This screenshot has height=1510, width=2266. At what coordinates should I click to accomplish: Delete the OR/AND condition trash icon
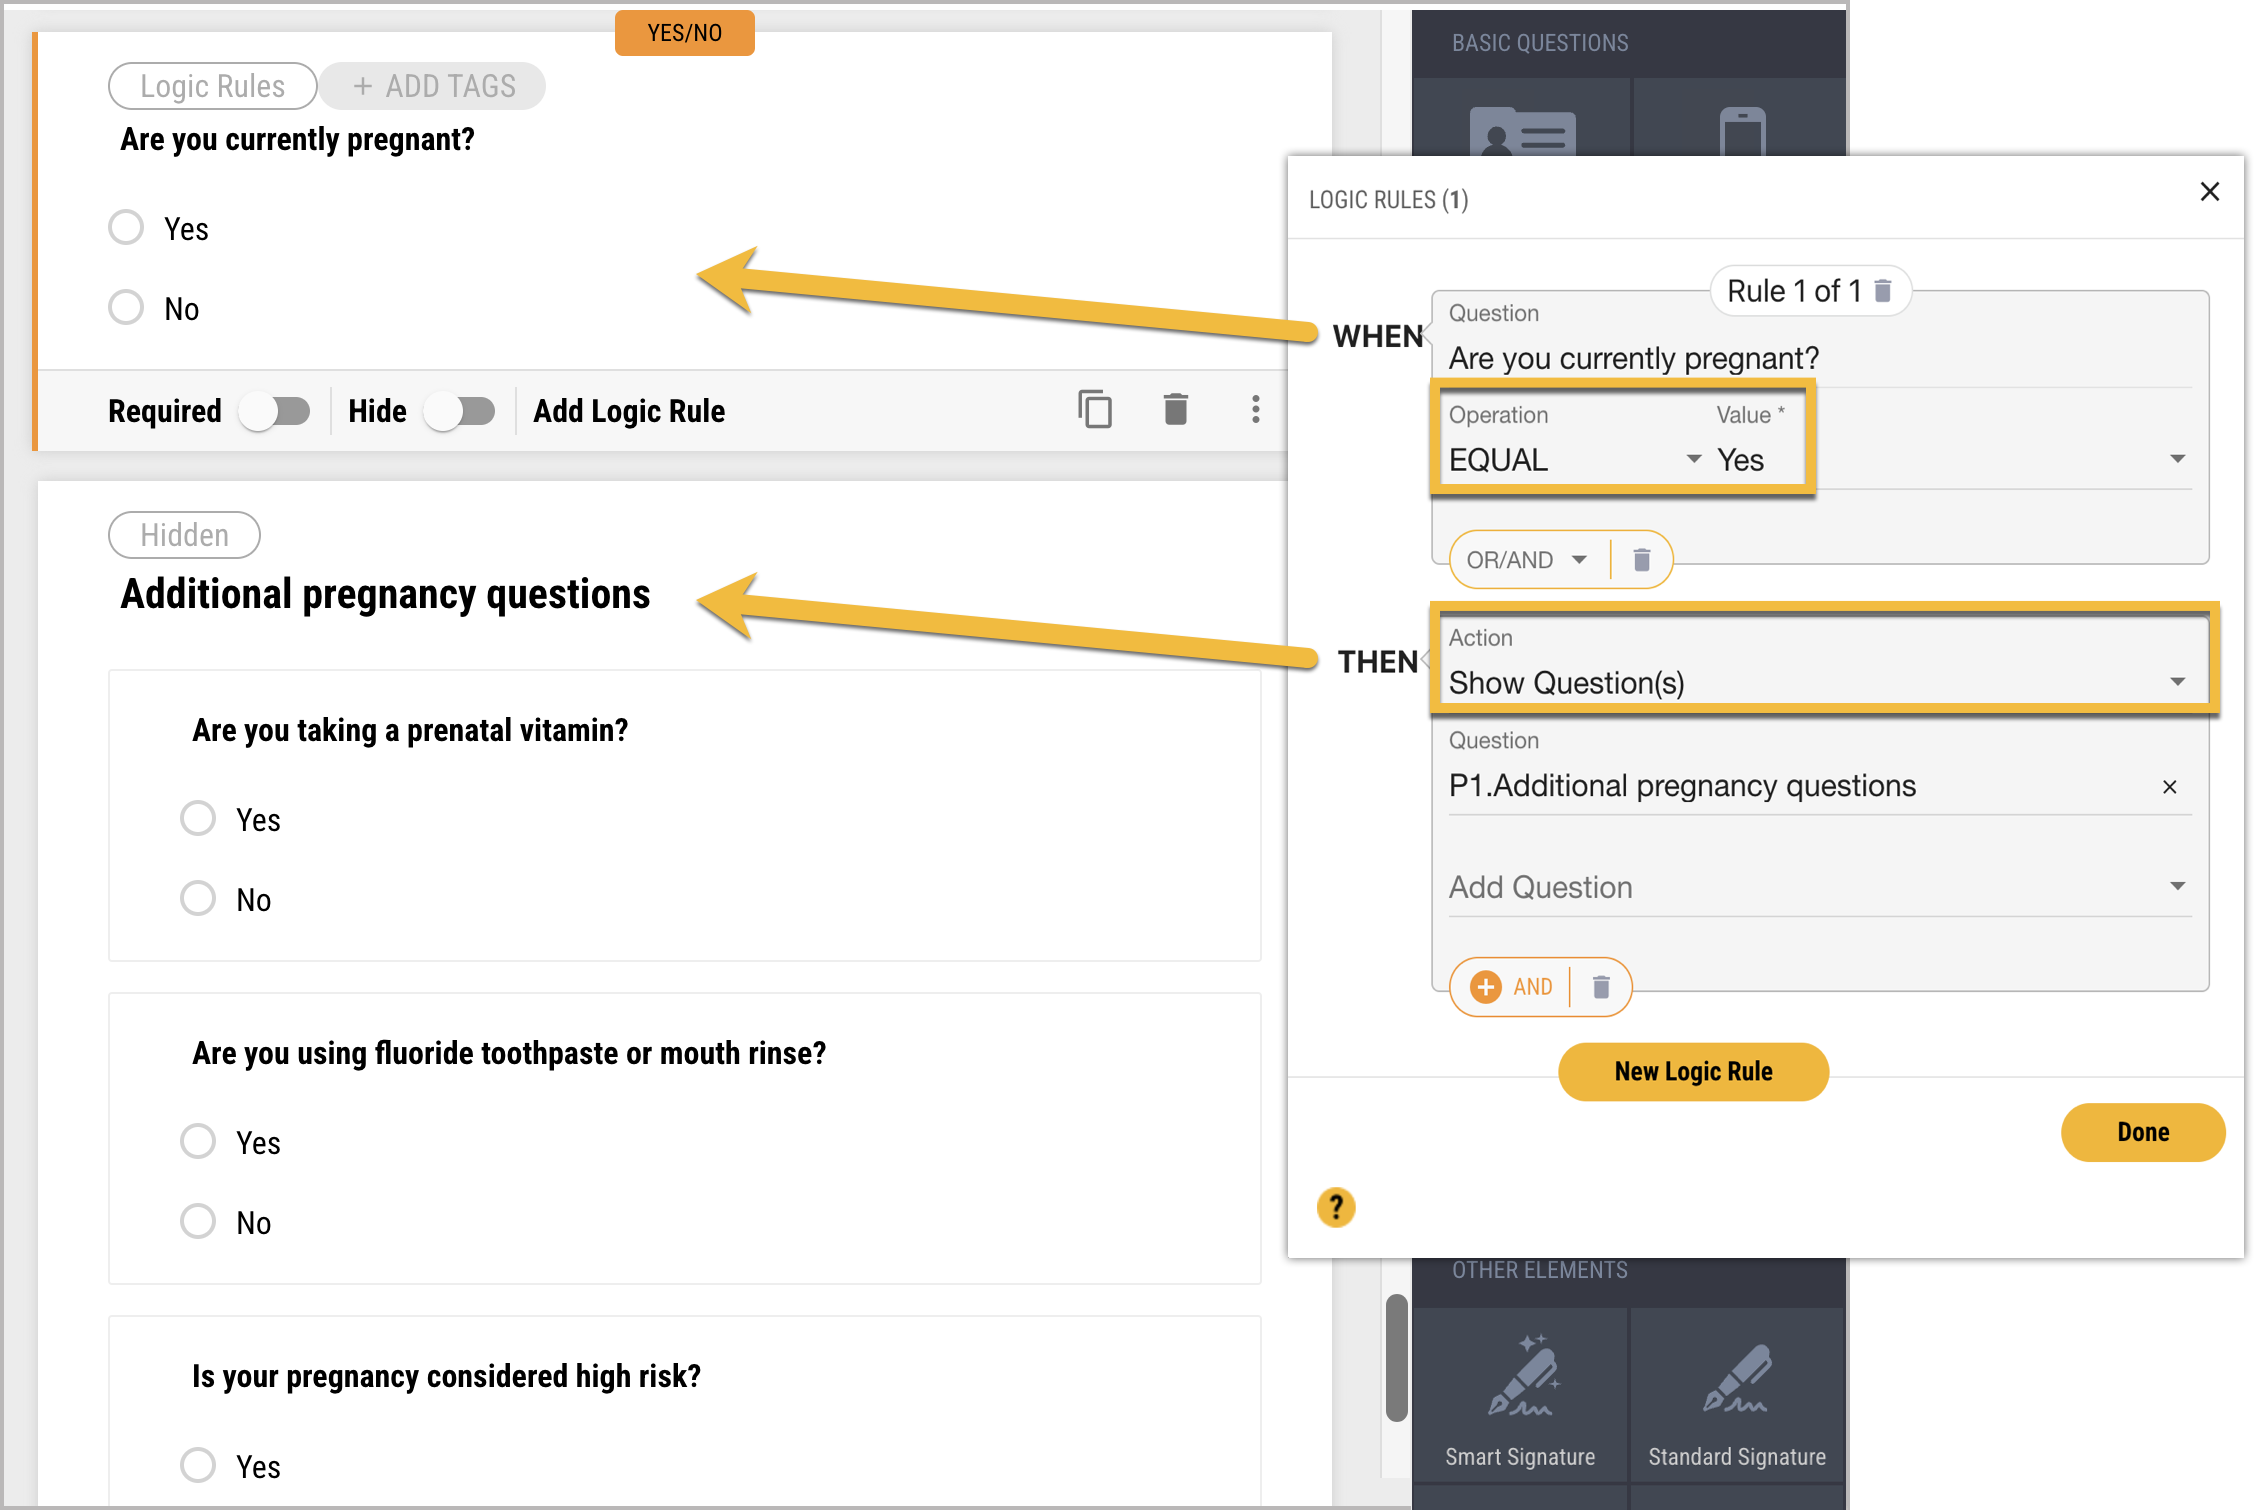coord(1642,560)
